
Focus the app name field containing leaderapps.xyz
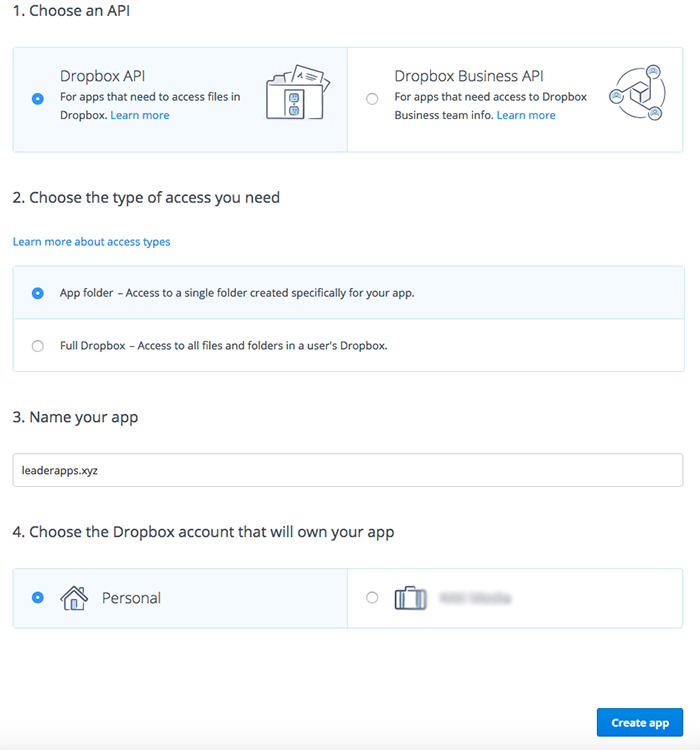tap(348, 470)
